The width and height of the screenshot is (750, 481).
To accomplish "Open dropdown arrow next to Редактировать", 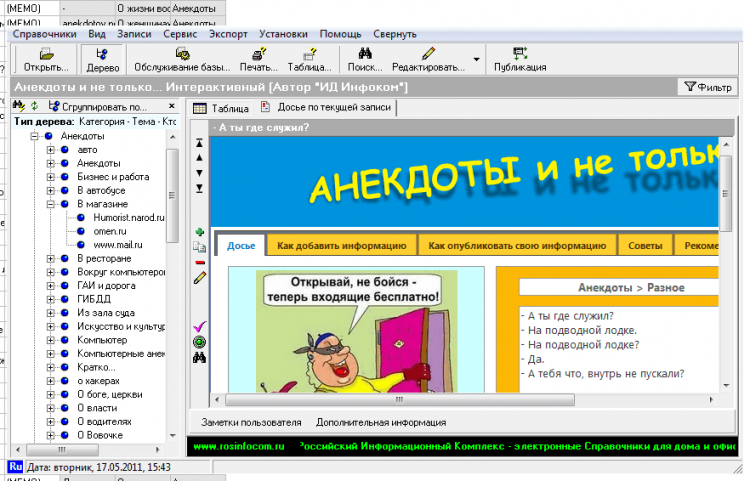I will (x=476, y=60).
